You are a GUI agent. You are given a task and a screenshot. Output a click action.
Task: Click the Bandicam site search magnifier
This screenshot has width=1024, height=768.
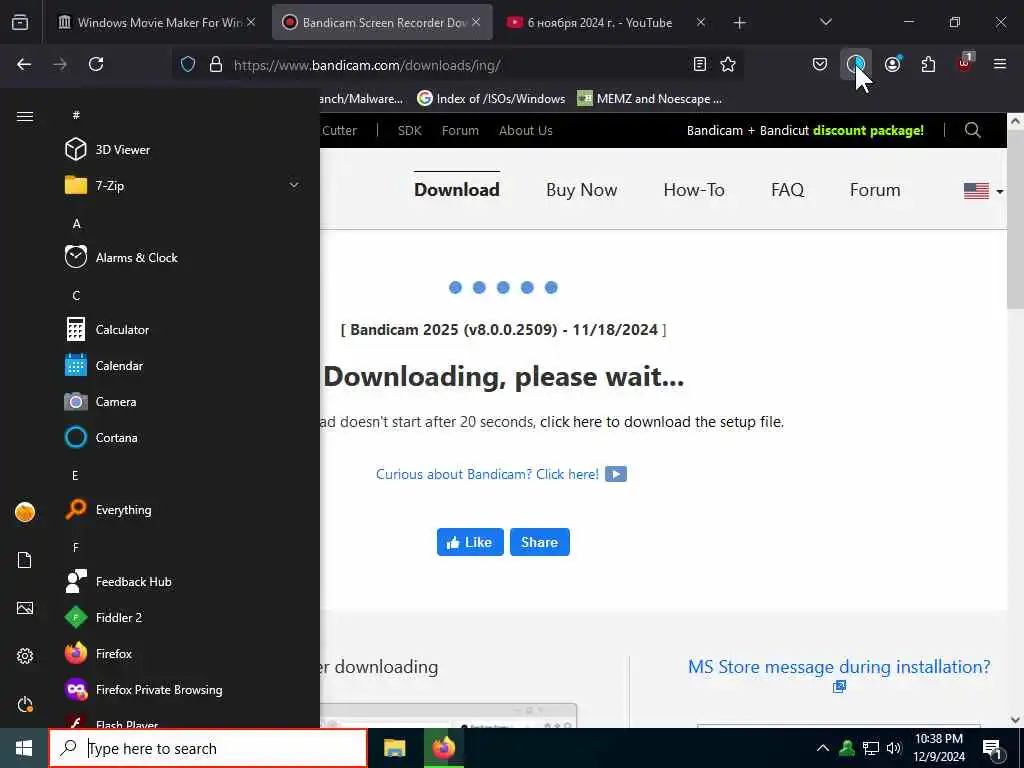click(x=972, y=130)
